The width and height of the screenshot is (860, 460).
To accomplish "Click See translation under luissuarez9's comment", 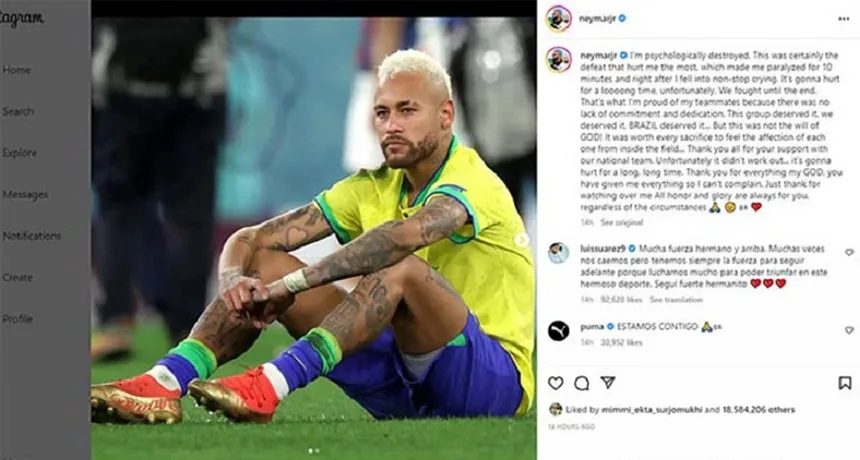I will [x=676, y=300].
